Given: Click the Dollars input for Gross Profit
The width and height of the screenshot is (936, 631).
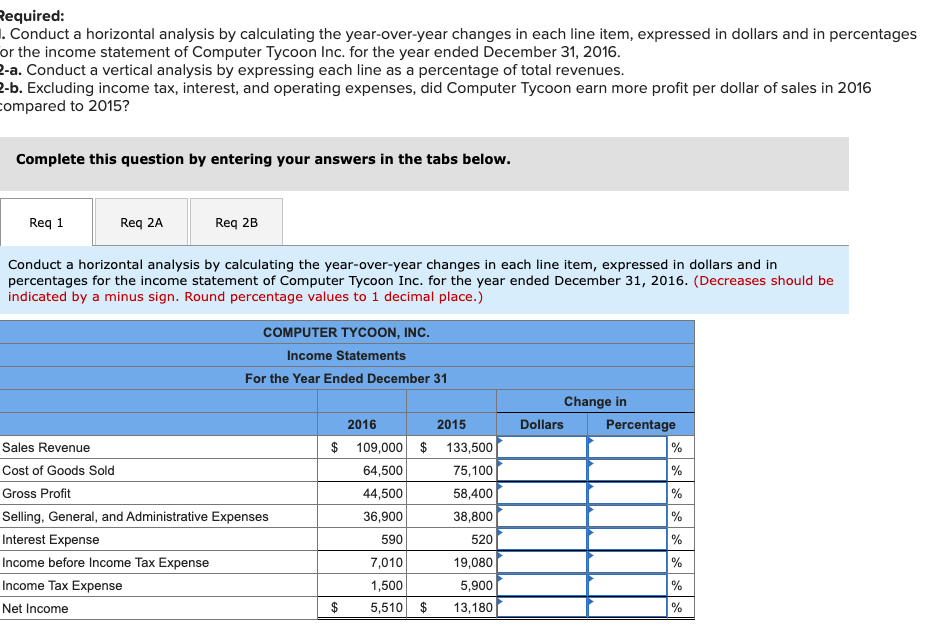Looking at the screenshot, I should pos(541,493).
